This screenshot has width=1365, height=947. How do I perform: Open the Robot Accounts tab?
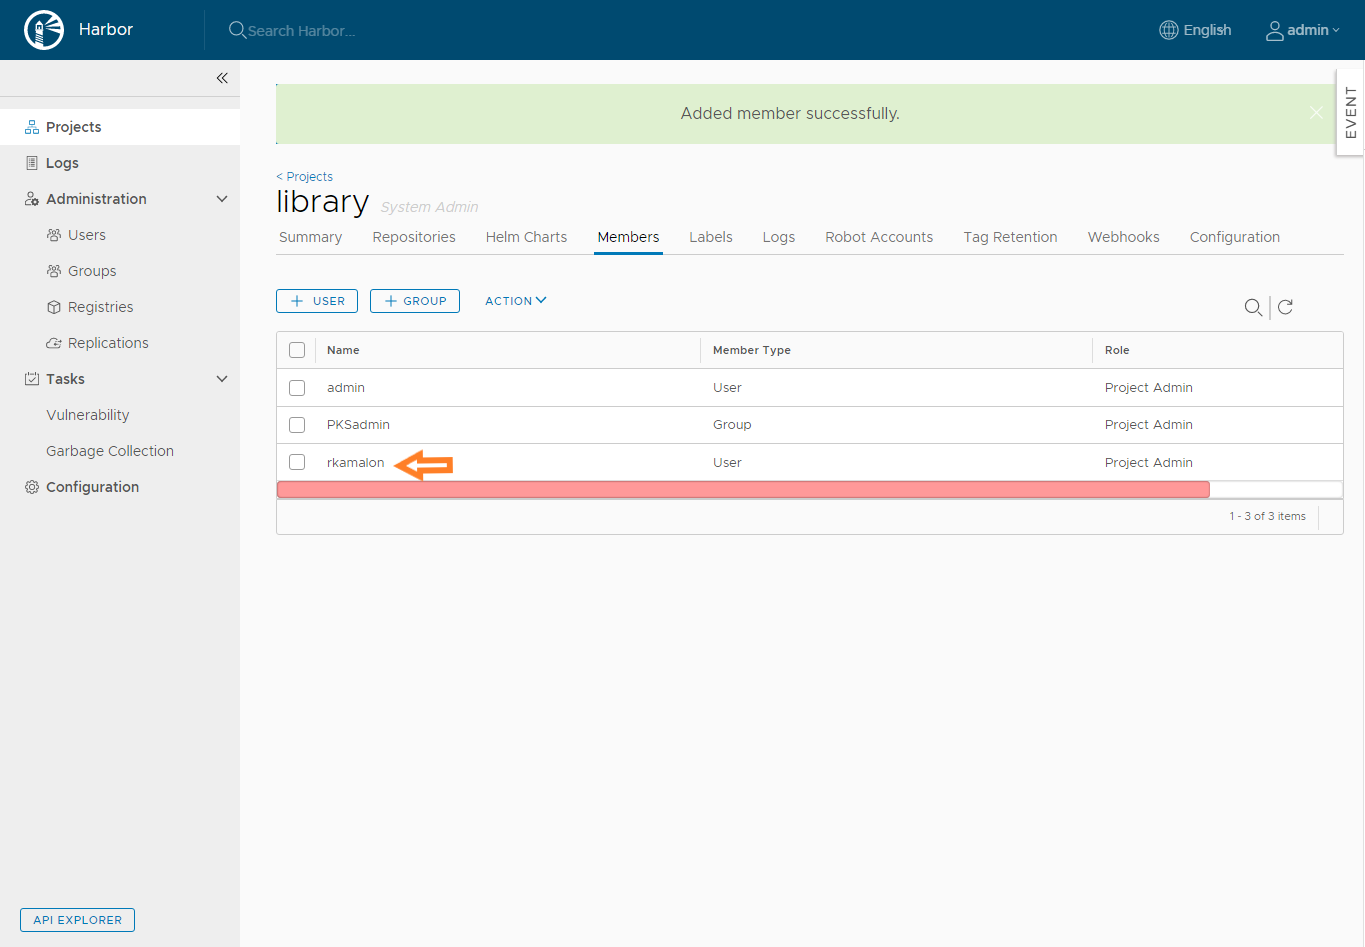878,237
